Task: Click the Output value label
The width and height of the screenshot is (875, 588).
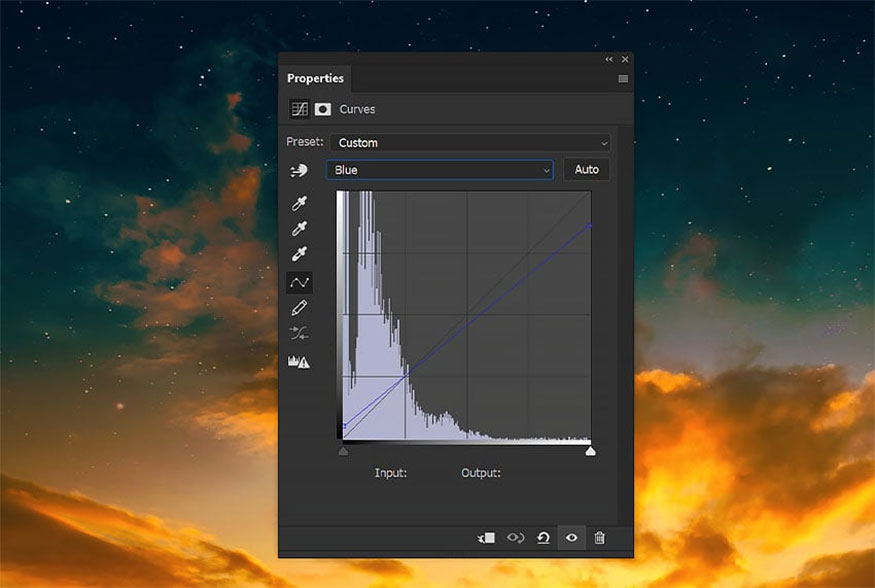Action: tap(481, 473)
